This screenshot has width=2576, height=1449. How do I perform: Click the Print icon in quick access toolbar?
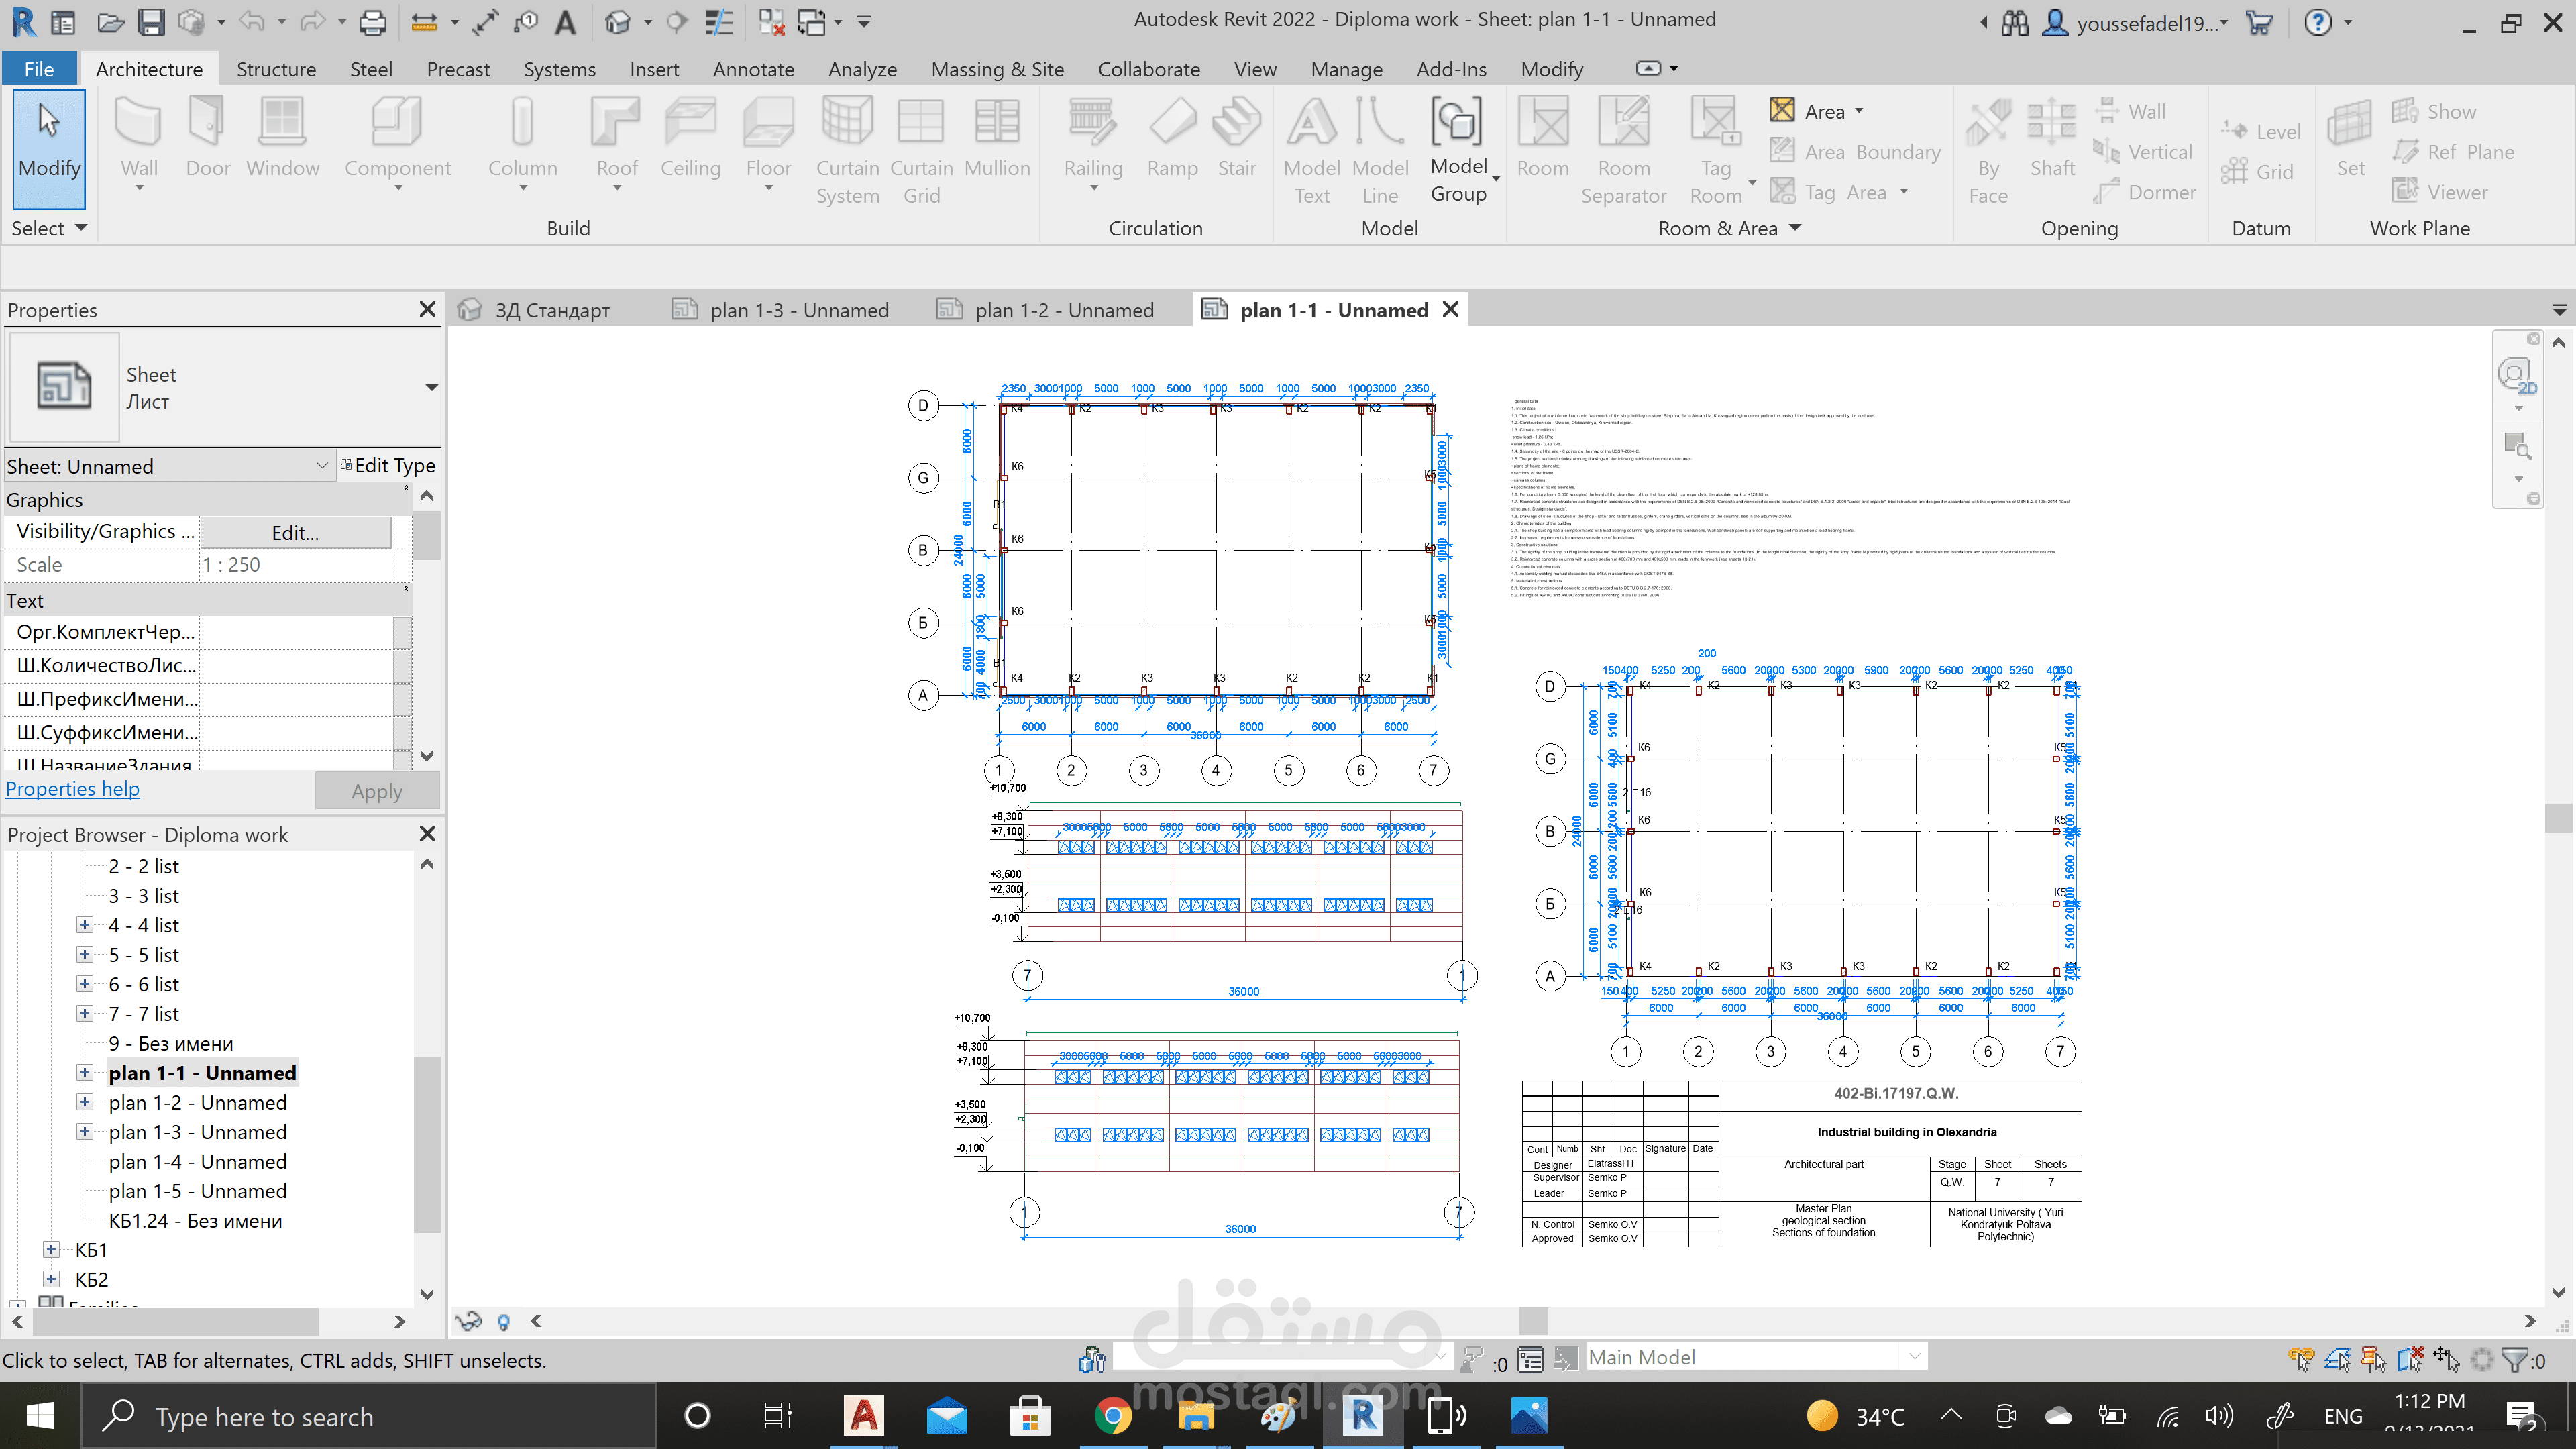[372, 22]
